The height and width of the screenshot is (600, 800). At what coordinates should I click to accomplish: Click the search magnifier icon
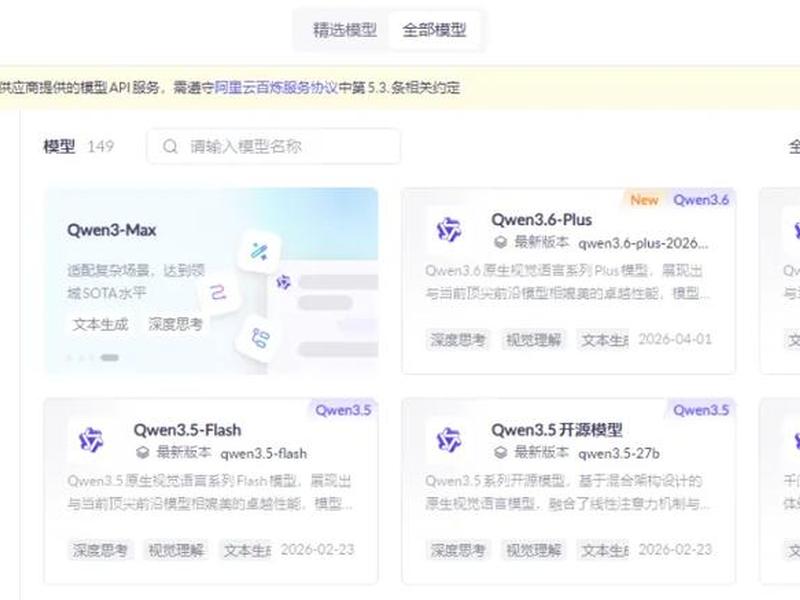point(170,146)
